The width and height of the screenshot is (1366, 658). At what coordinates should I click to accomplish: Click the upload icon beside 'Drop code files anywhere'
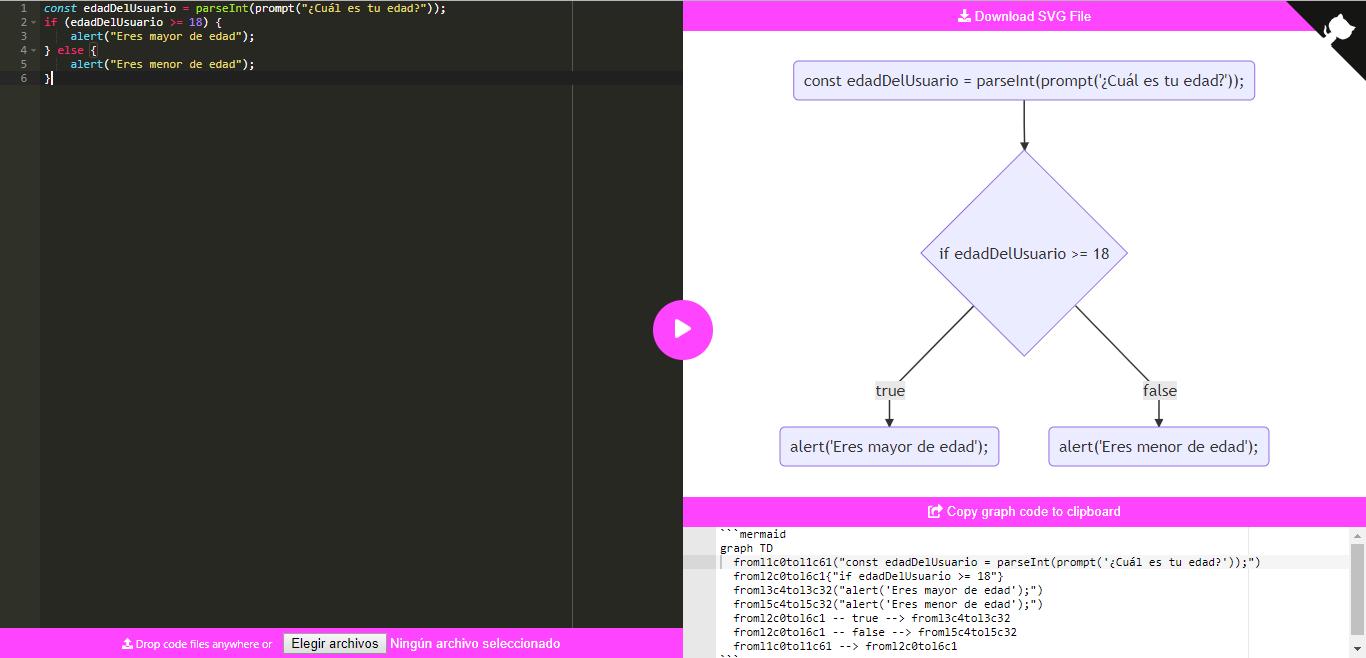pos(126,644)
